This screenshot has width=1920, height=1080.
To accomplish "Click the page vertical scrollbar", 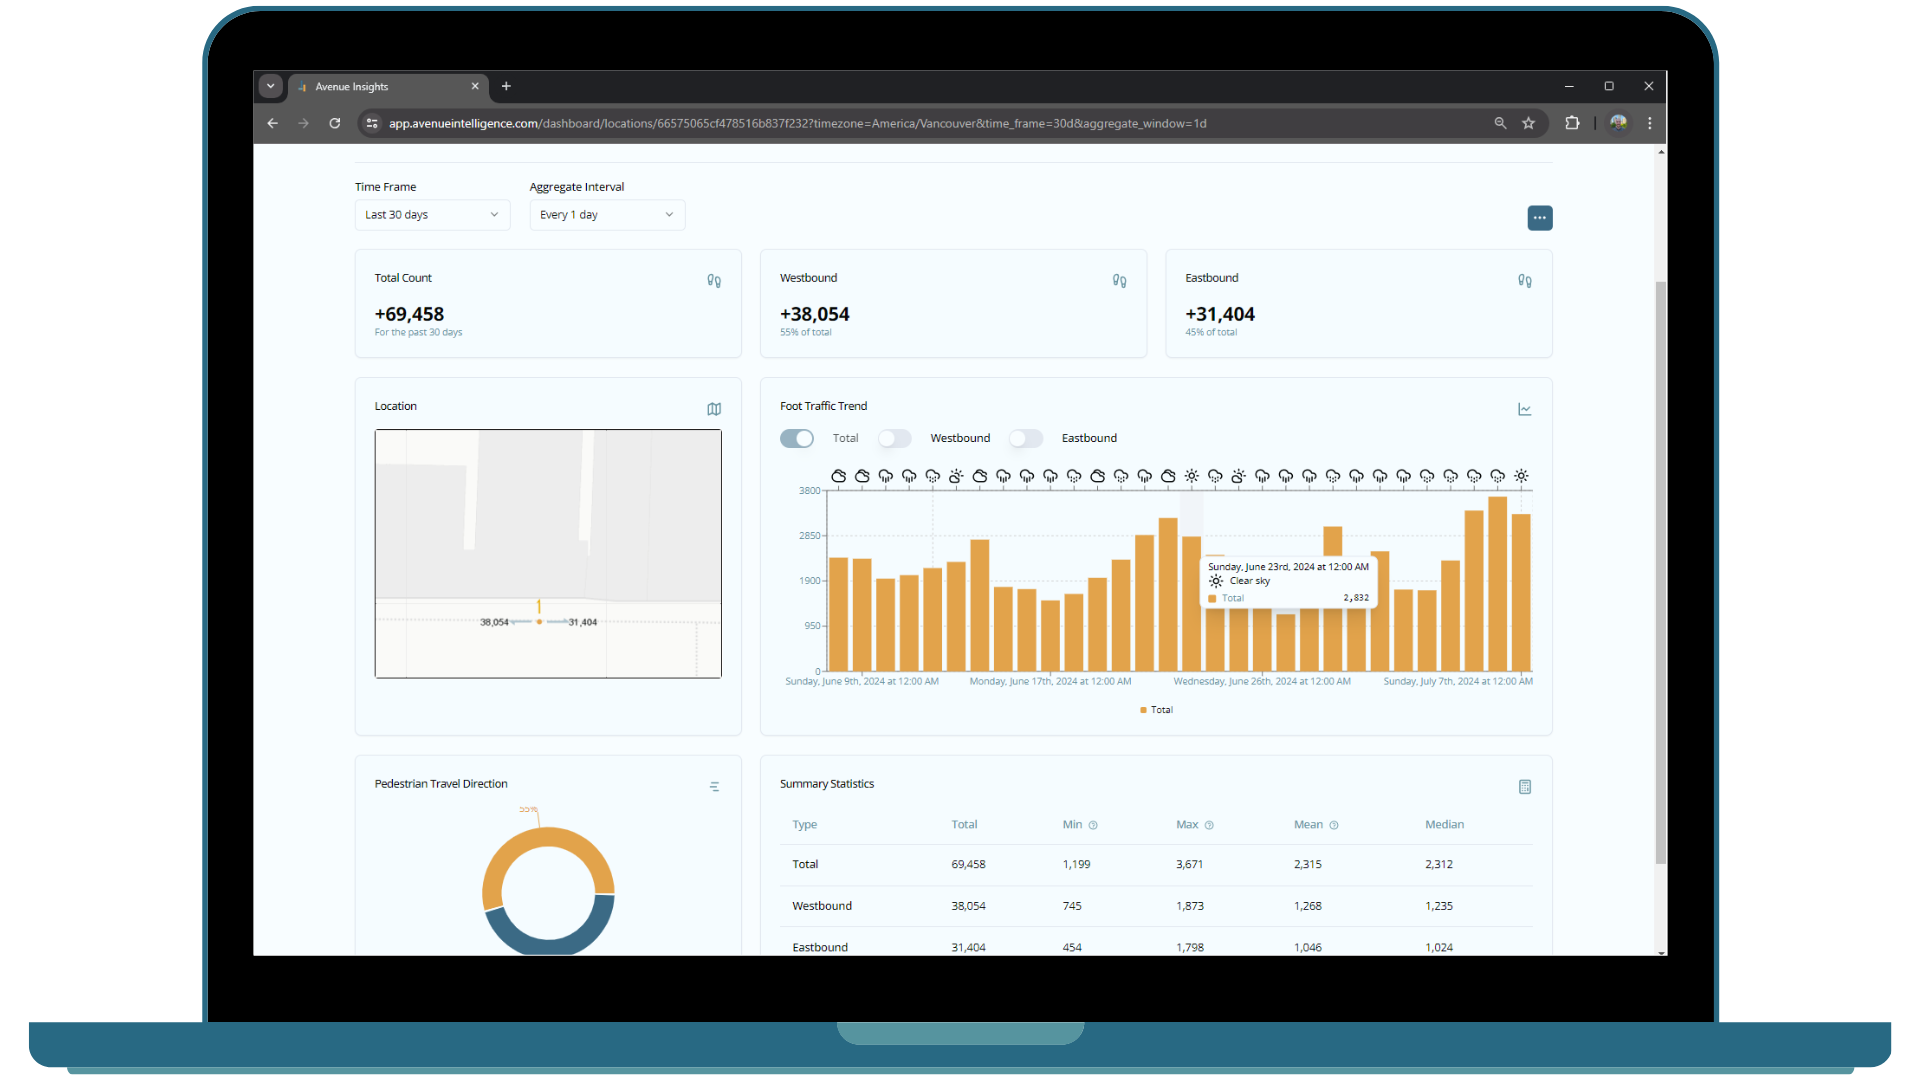I will (1661, 573).
